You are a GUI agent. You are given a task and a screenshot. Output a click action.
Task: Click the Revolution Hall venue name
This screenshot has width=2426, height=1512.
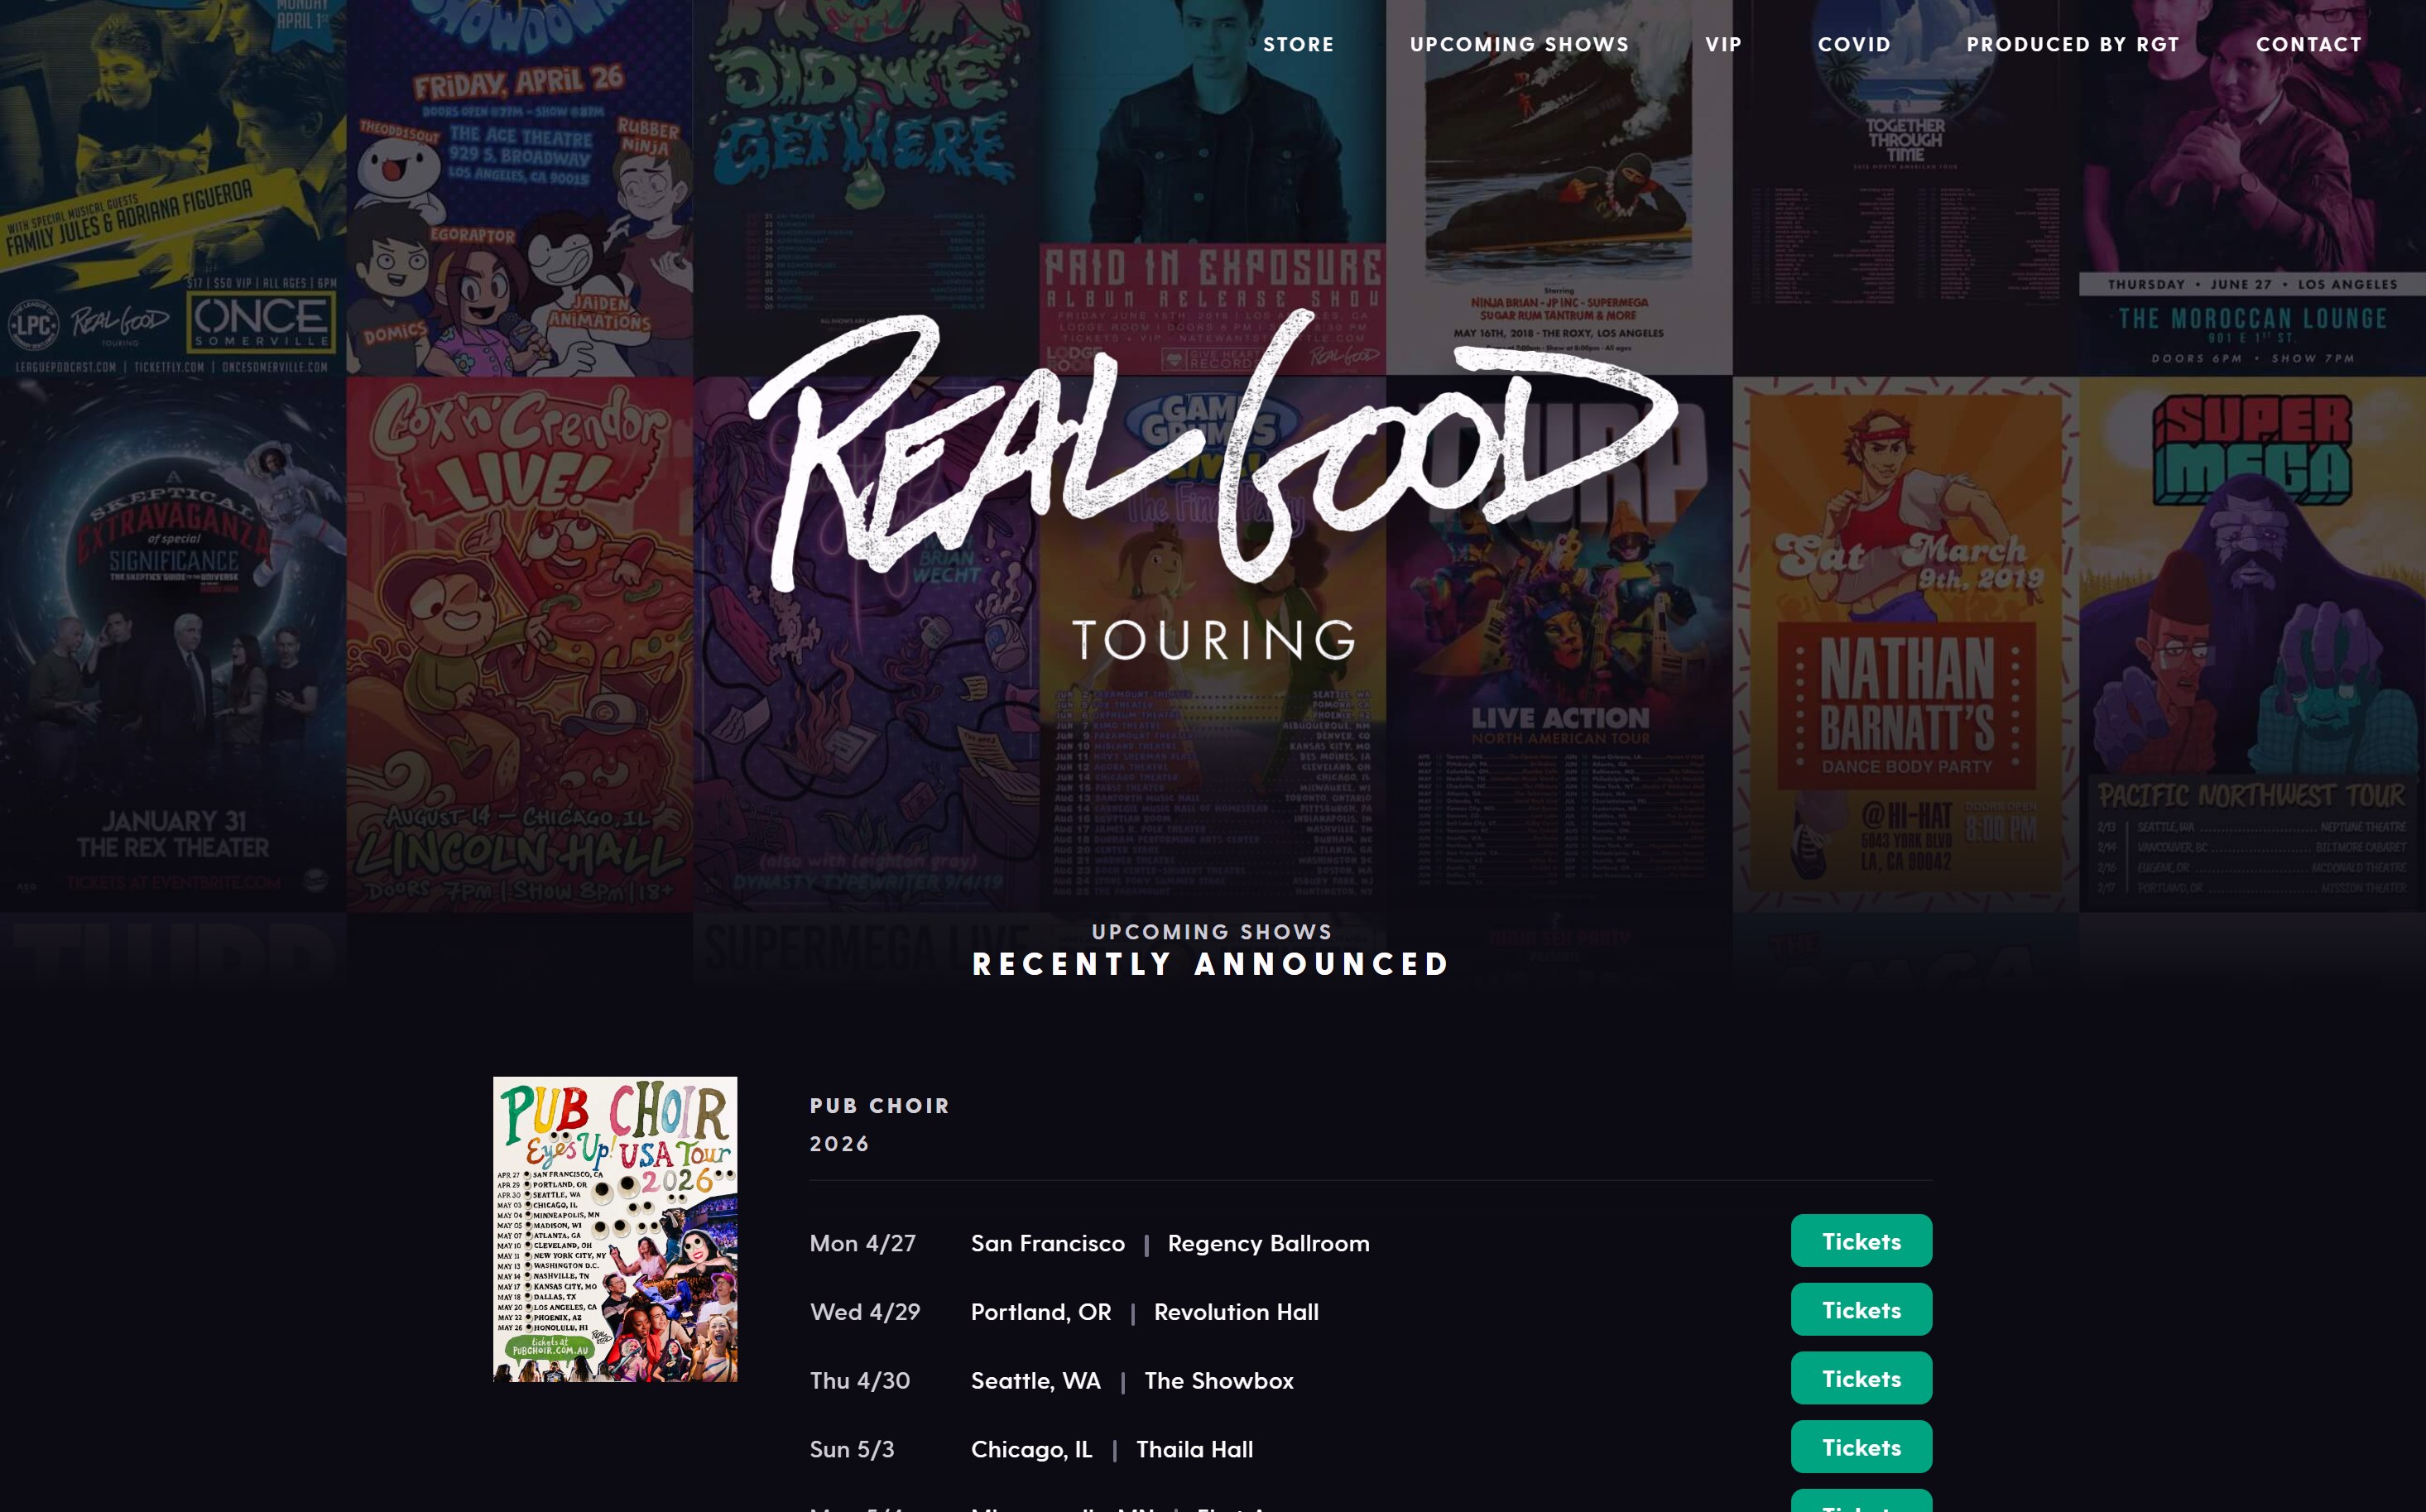pyautogui.click(x=1236, y=1312)
